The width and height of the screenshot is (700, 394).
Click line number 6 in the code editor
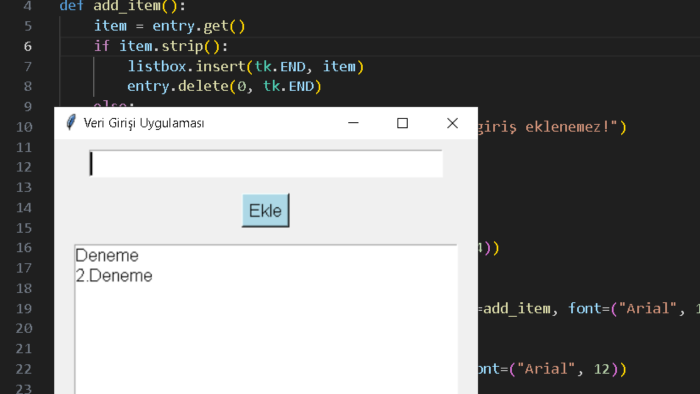(28, 46)
